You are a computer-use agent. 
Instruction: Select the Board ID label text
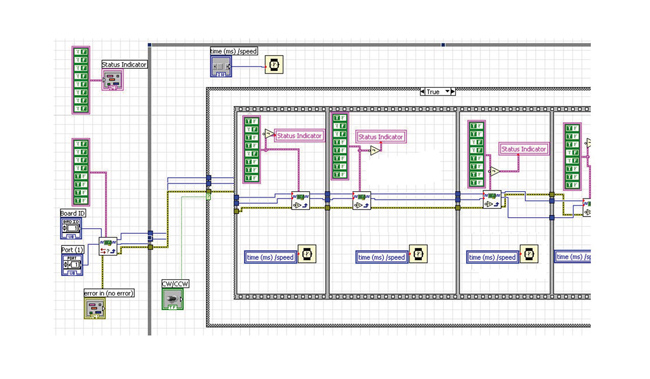pos(73,213)
